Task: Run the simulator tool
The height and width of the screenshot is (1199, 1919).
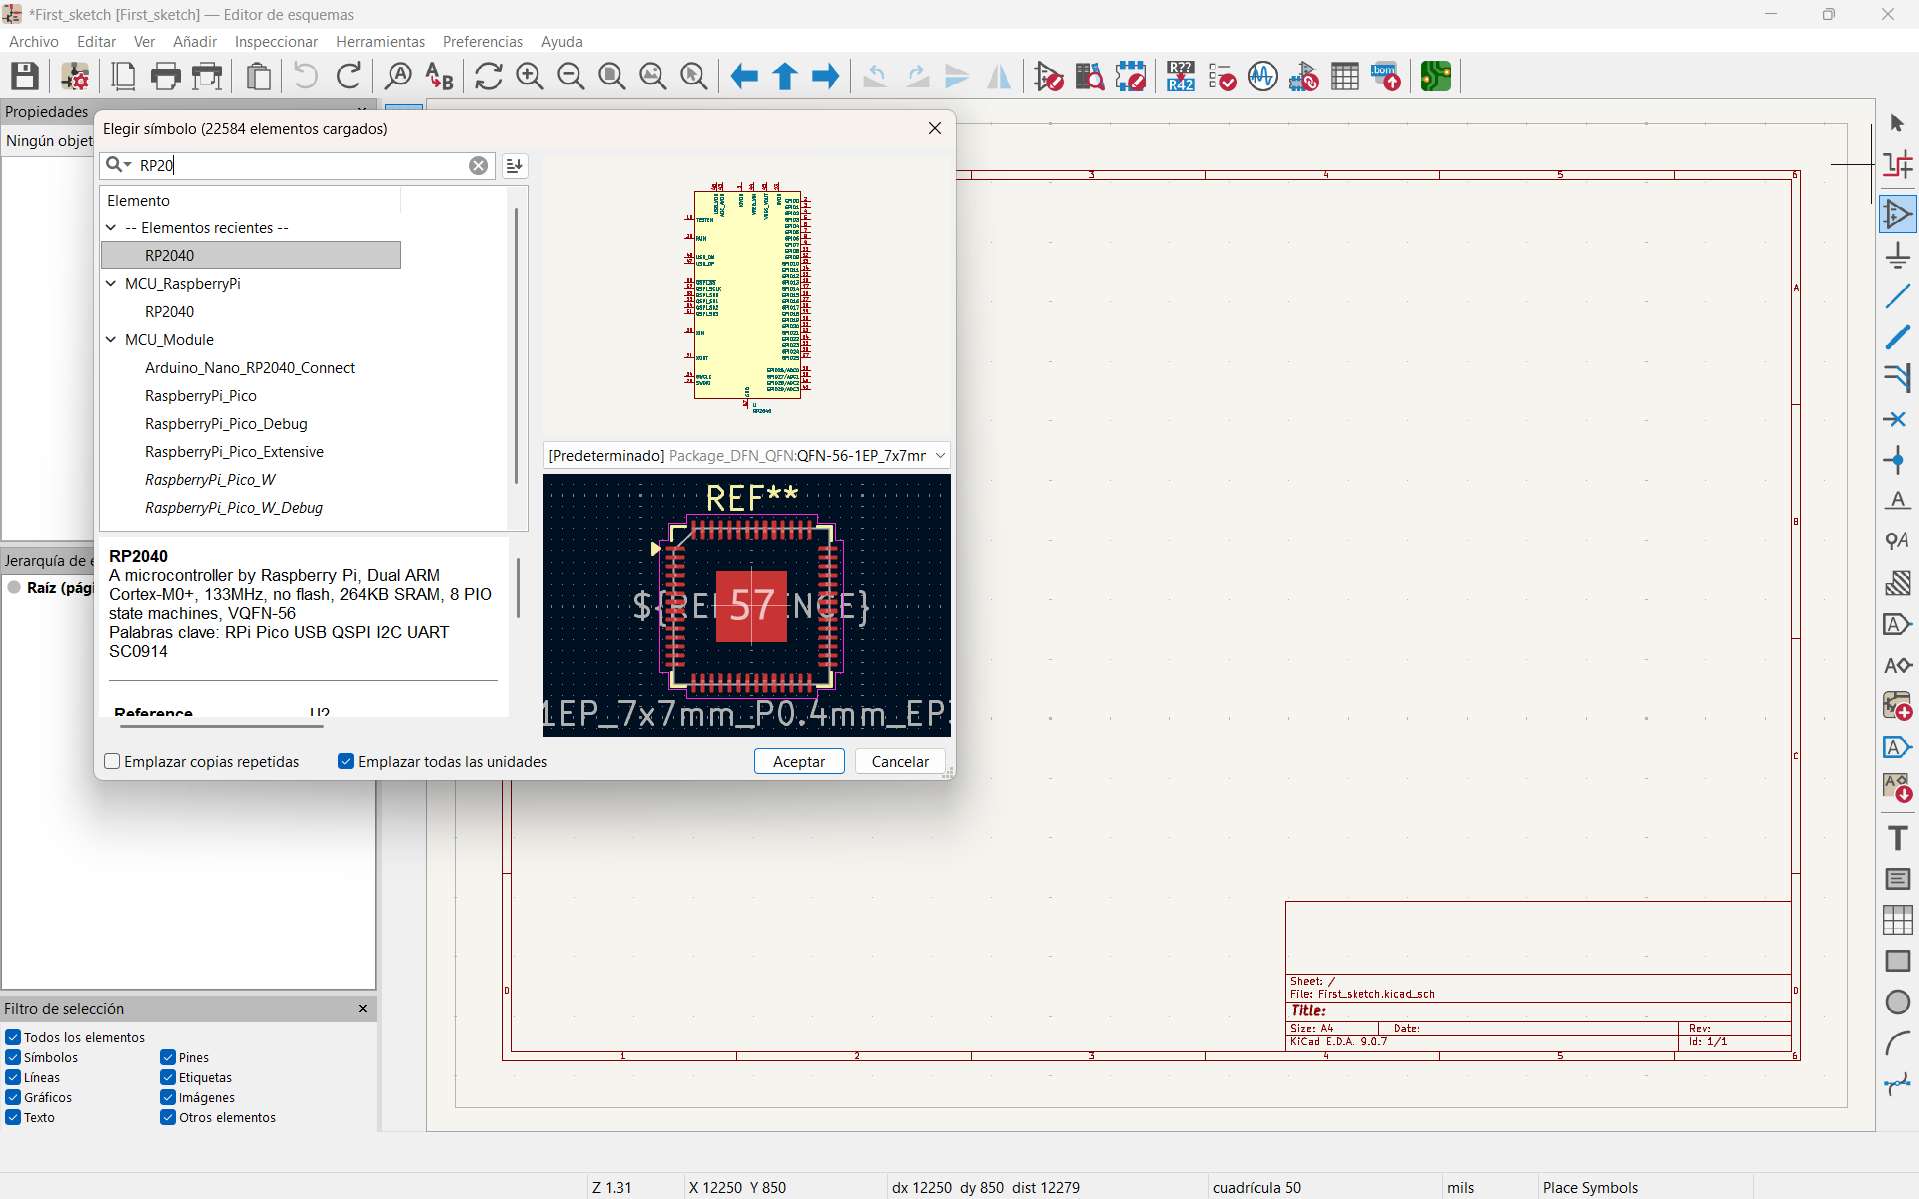Action: pyautogui.click(x=1262, y=76)
